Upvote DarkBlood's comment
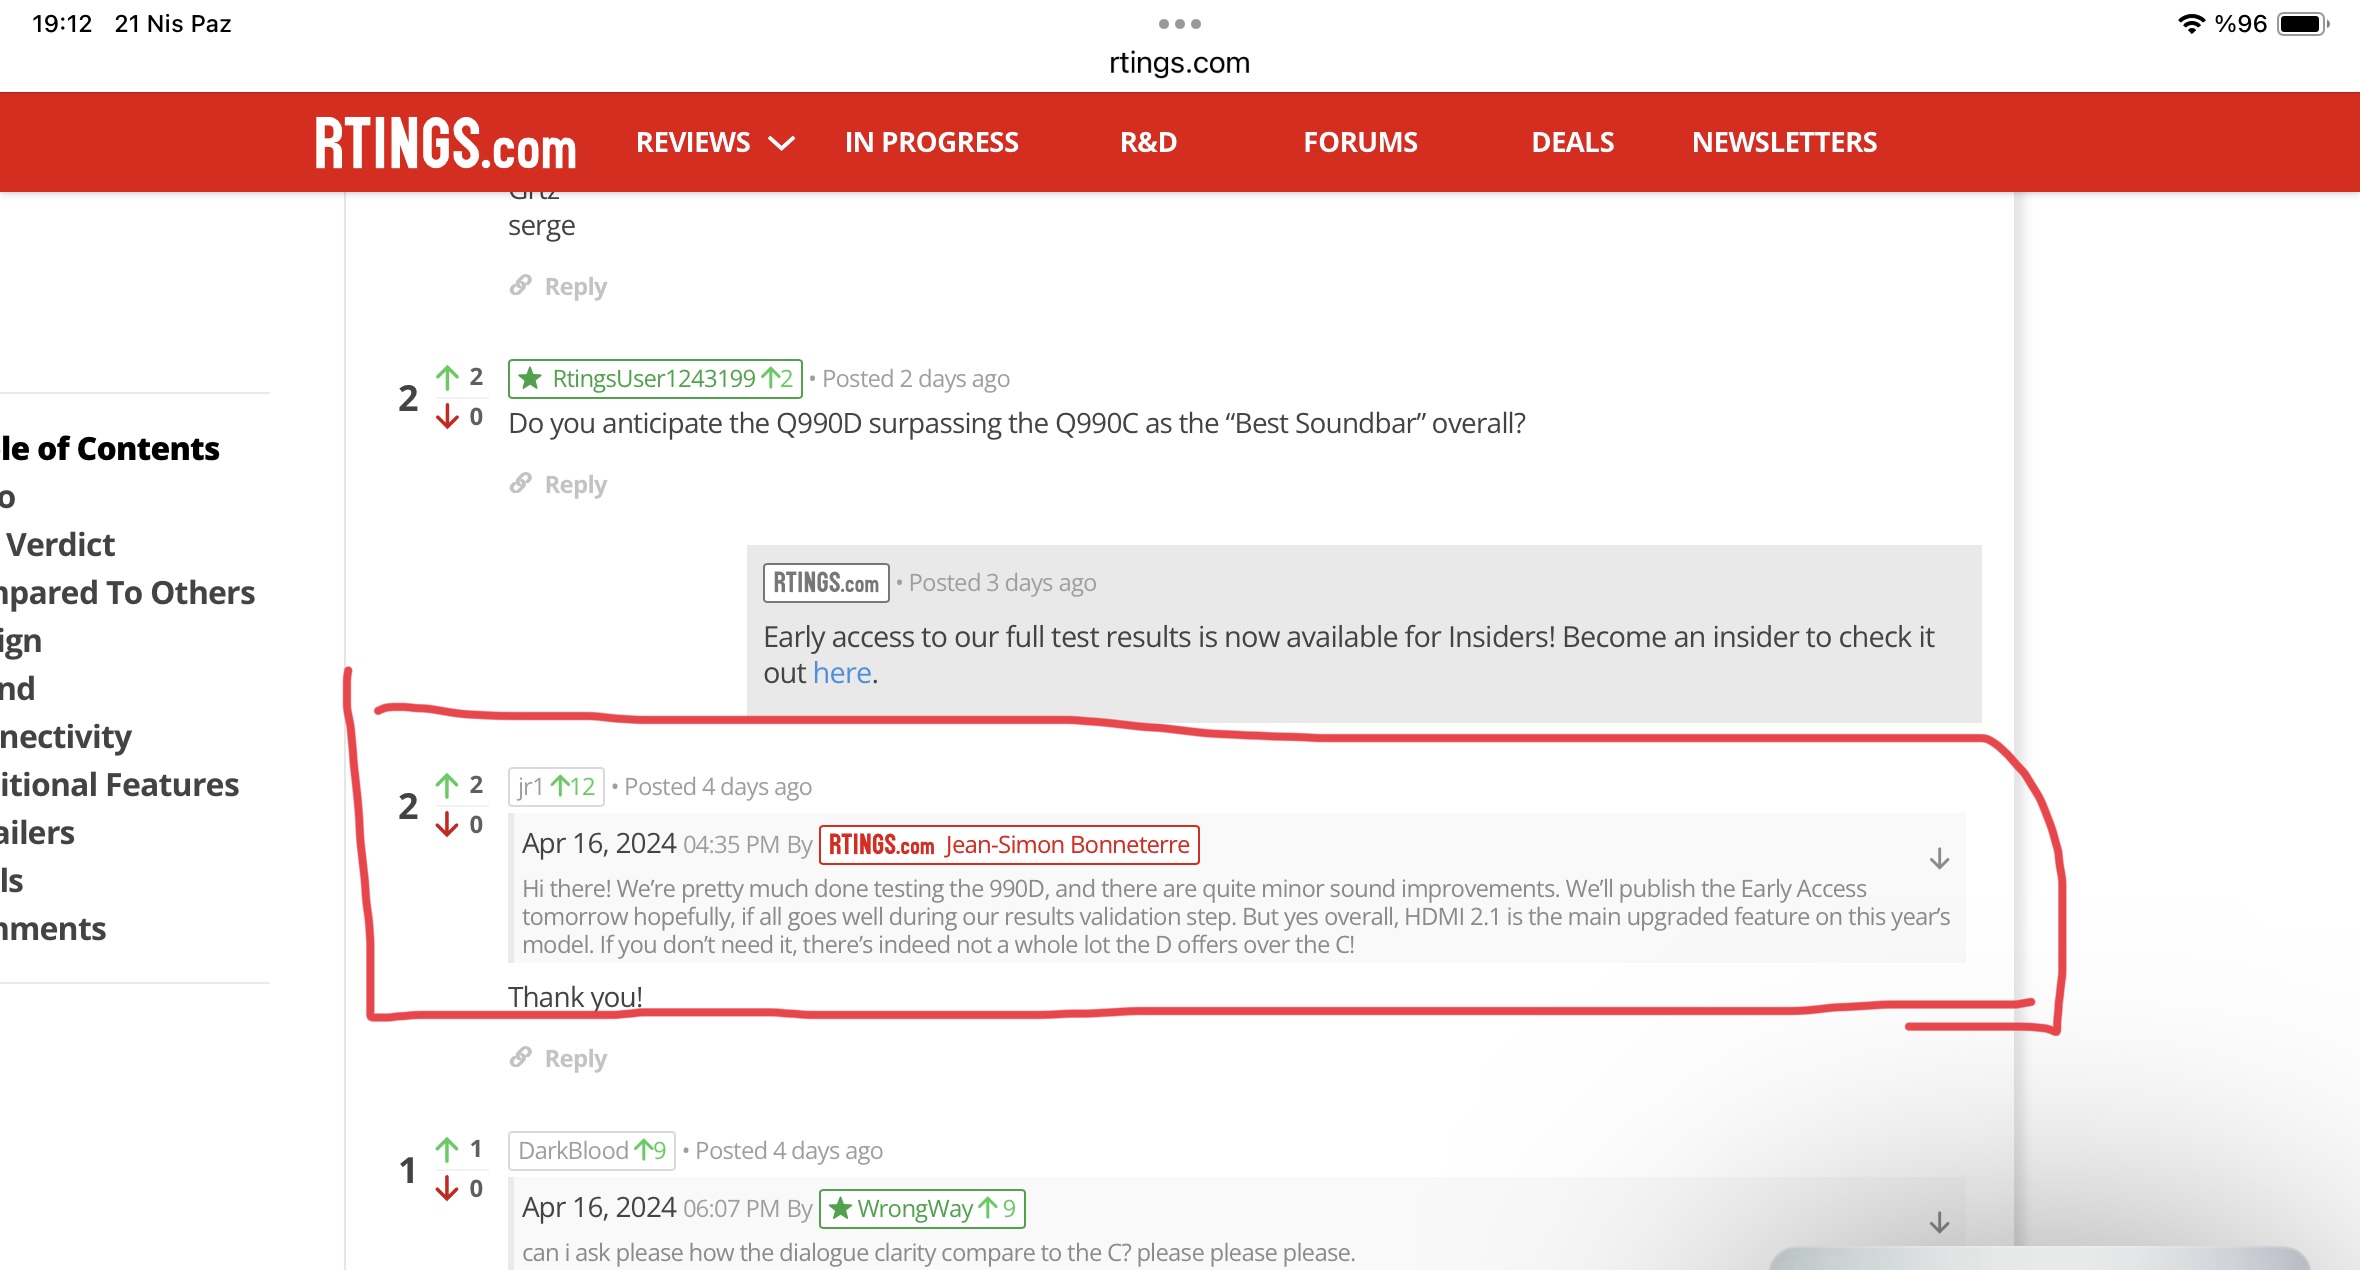2360x1270 pixels. pyautogui.click(x=447, y=1149)
